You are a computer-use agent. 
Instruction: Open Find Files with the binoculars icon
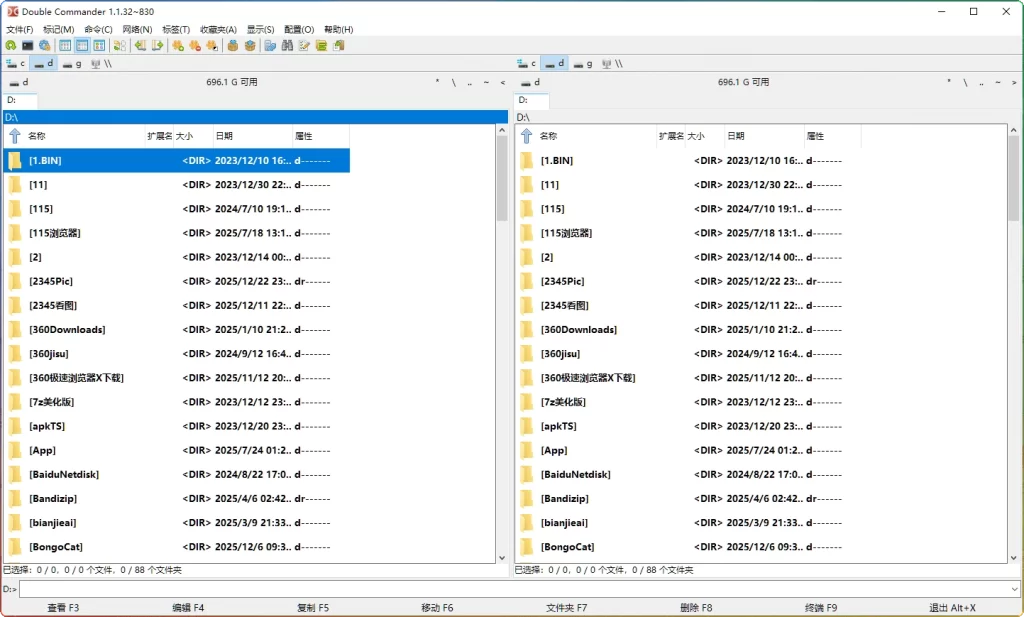[289, 45]
